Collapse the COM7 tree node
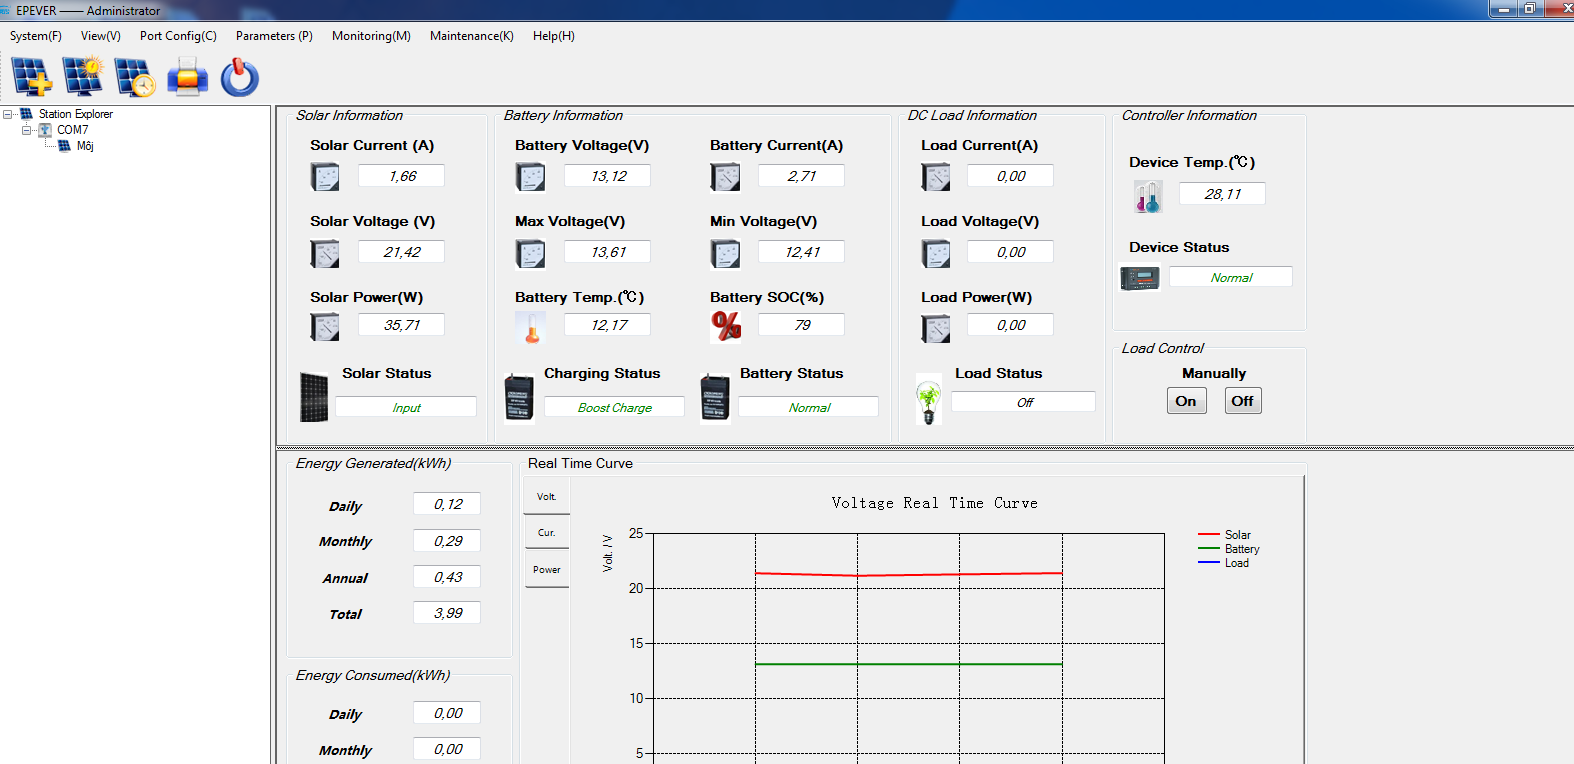Viewport: 1574px width, 764px height. click(x=27, y=130)
